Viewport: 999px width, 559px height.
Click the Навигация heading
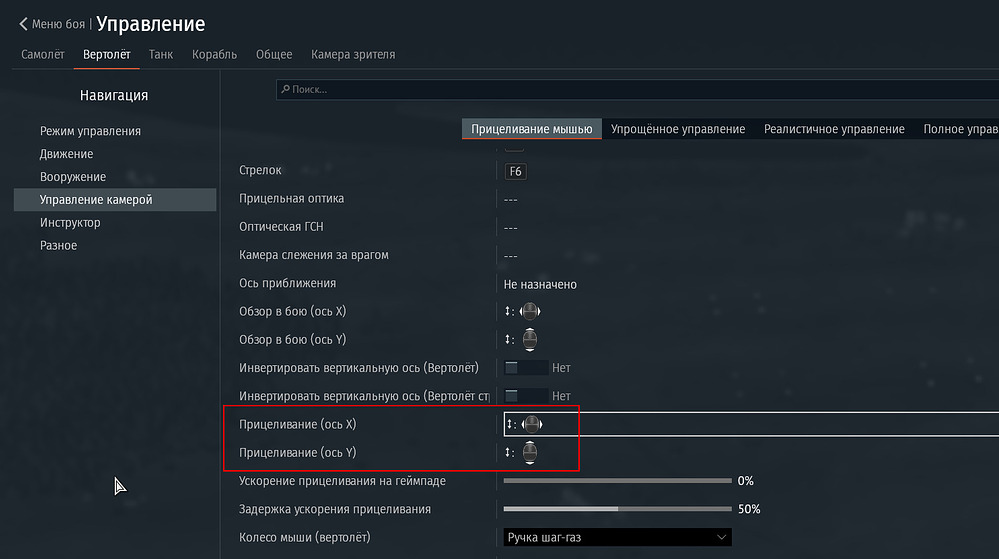click(114, 95)
